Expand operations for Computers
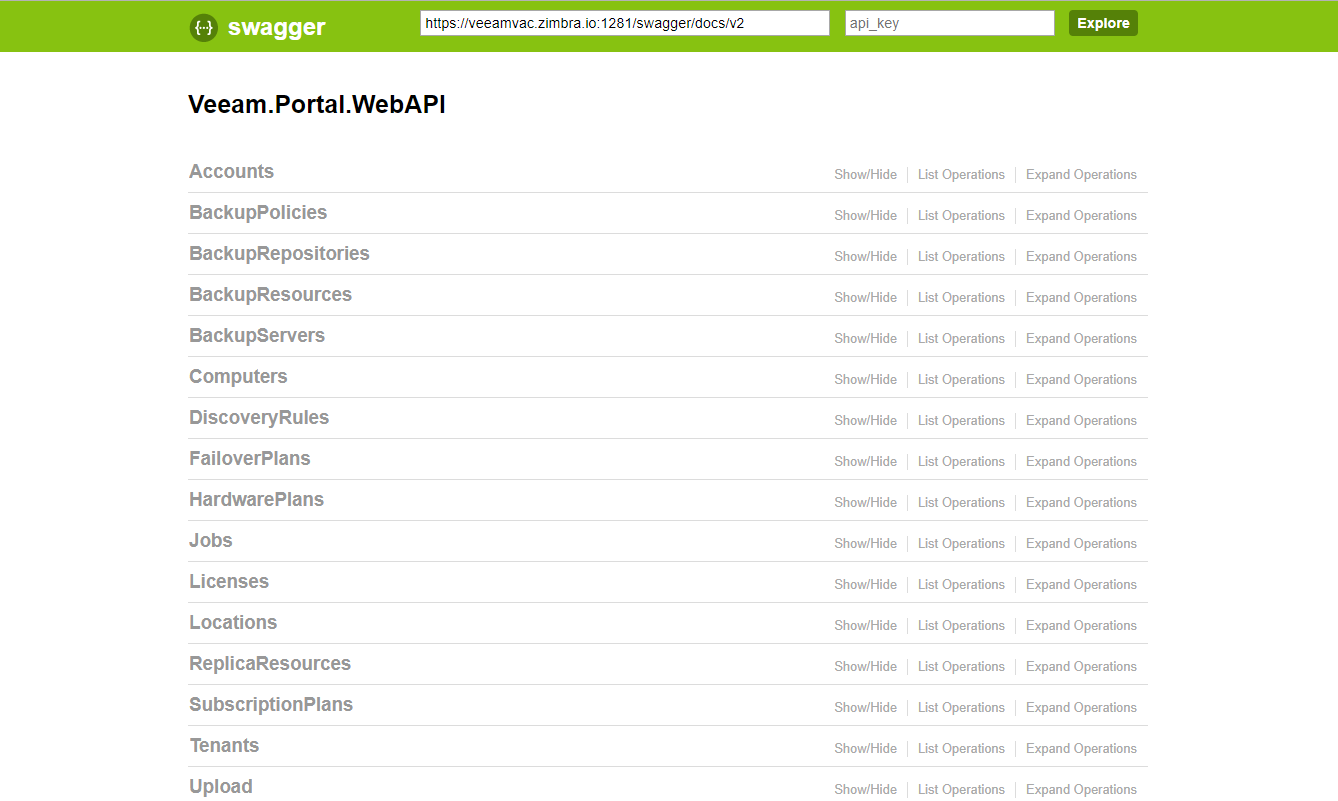The height and width of the screenshot is (801, 1338). click(x=1081, y=380)
